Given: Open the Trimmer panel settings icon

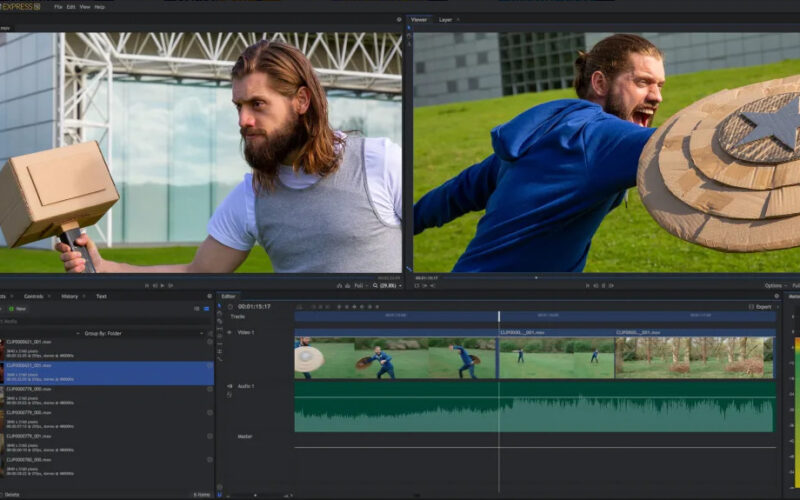Looking at the screenshot, I should pos(399,19).
